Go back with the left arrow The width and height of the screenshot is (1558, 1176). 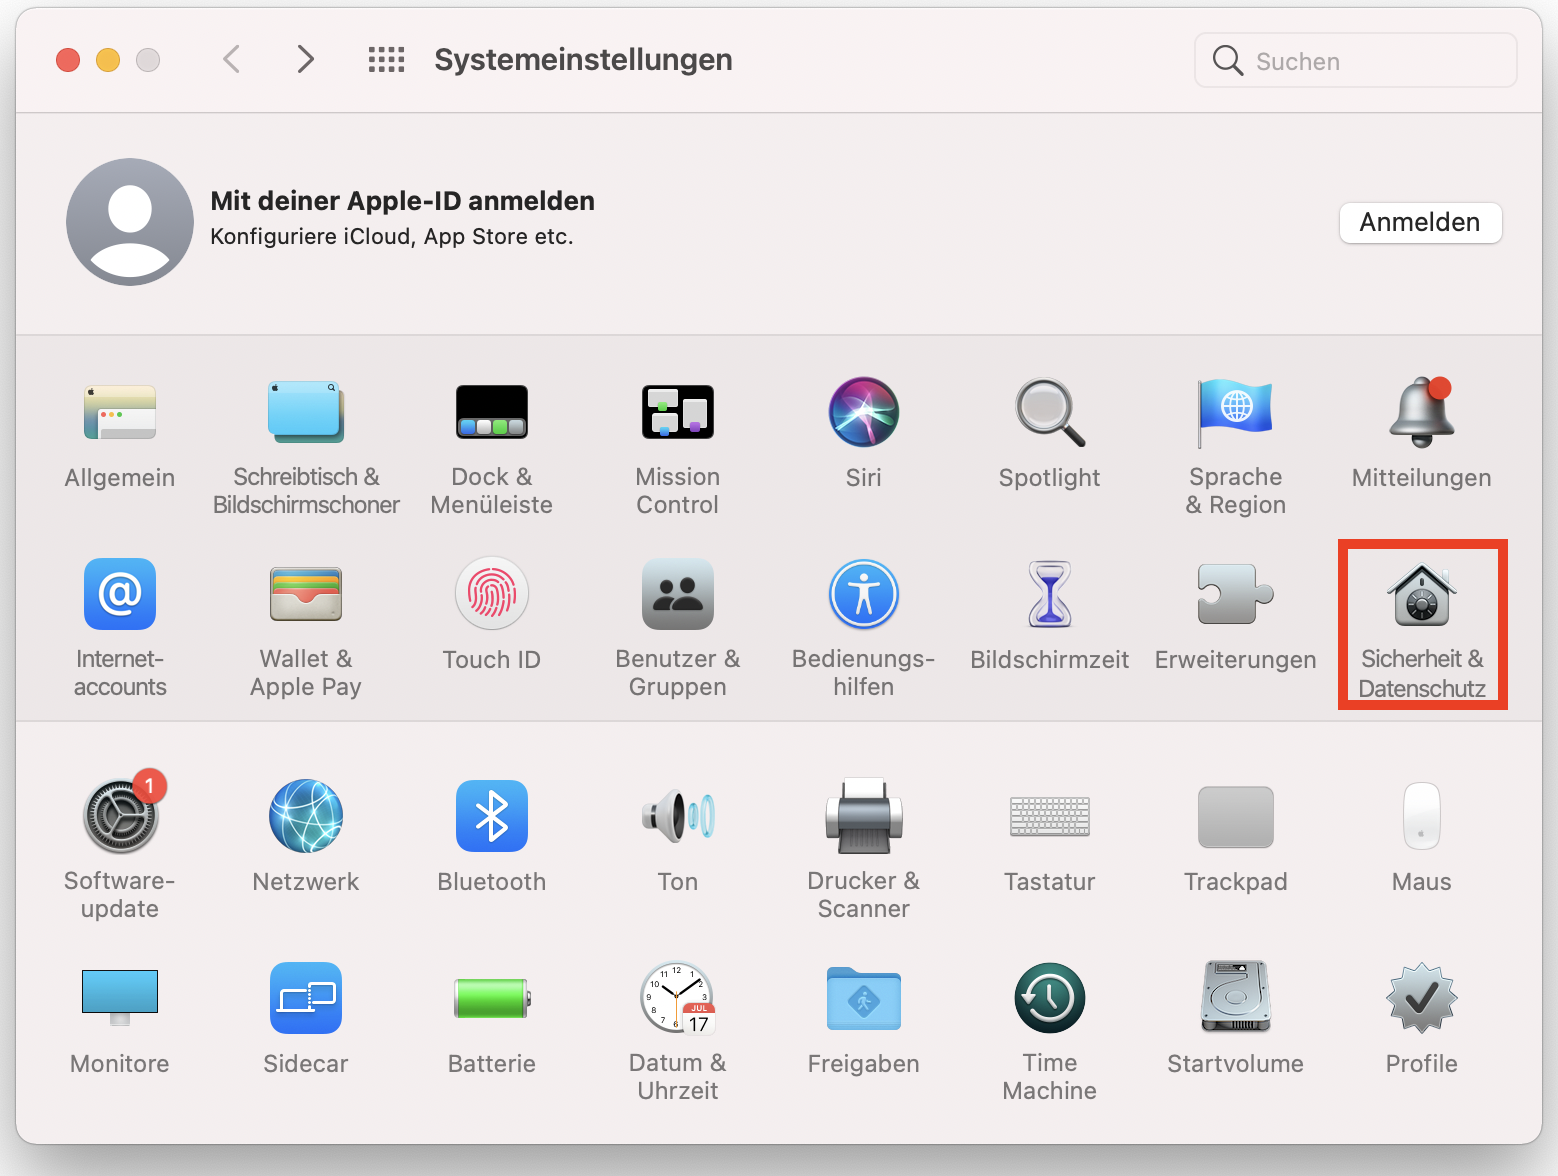pos(231,60)
